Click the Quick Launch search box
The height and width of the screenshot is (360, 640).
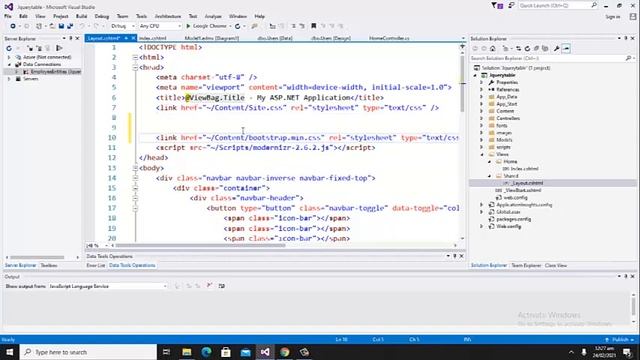click(x=558, y=5)
